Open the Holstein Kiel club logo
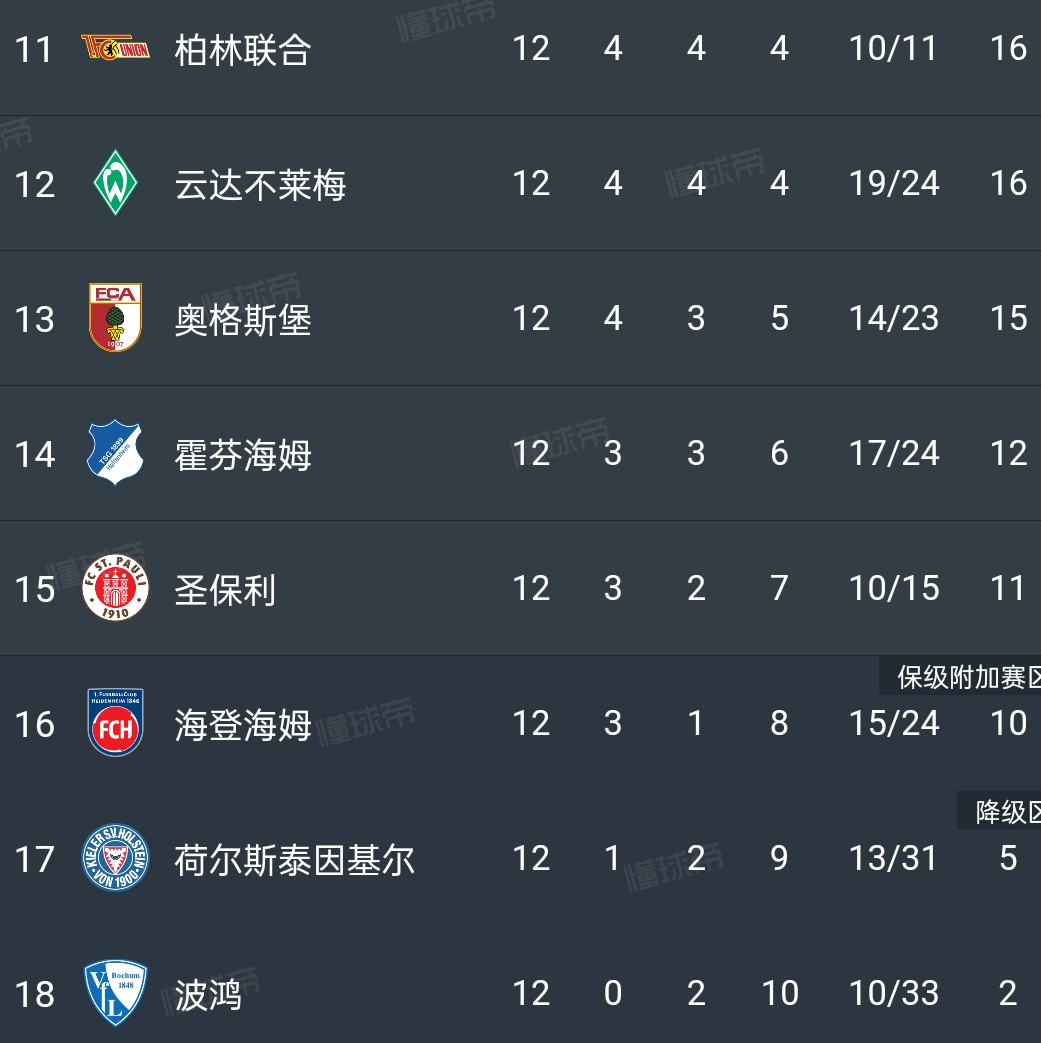Screen dimensions: 1041x1043 [x=115, y=858]
